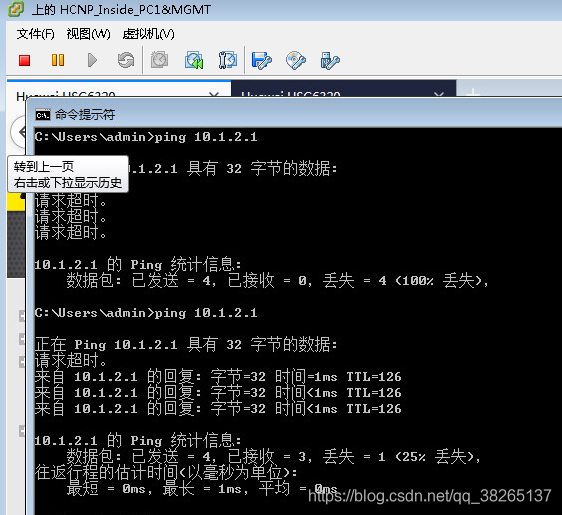The image size is (562, 515).
Task: Close the dark Huawei USG6320 tab
Action: (438, 95)
